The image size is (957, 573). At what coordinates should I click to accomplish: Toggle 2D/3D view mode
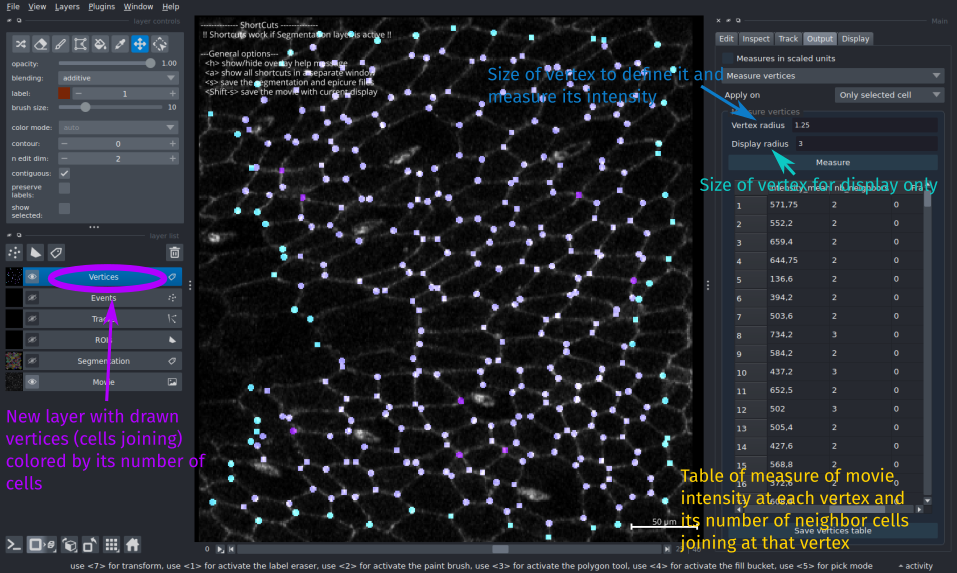pos(42,544)
